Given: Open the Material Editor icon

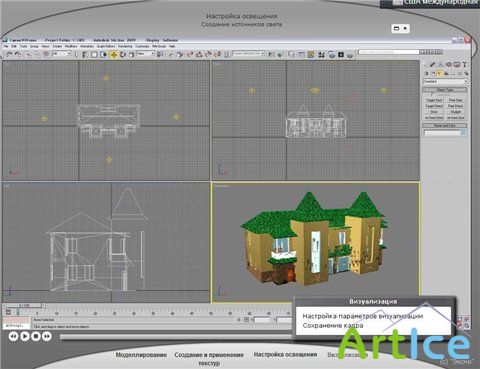Looking at the screenshot, I should coord(321,54).
